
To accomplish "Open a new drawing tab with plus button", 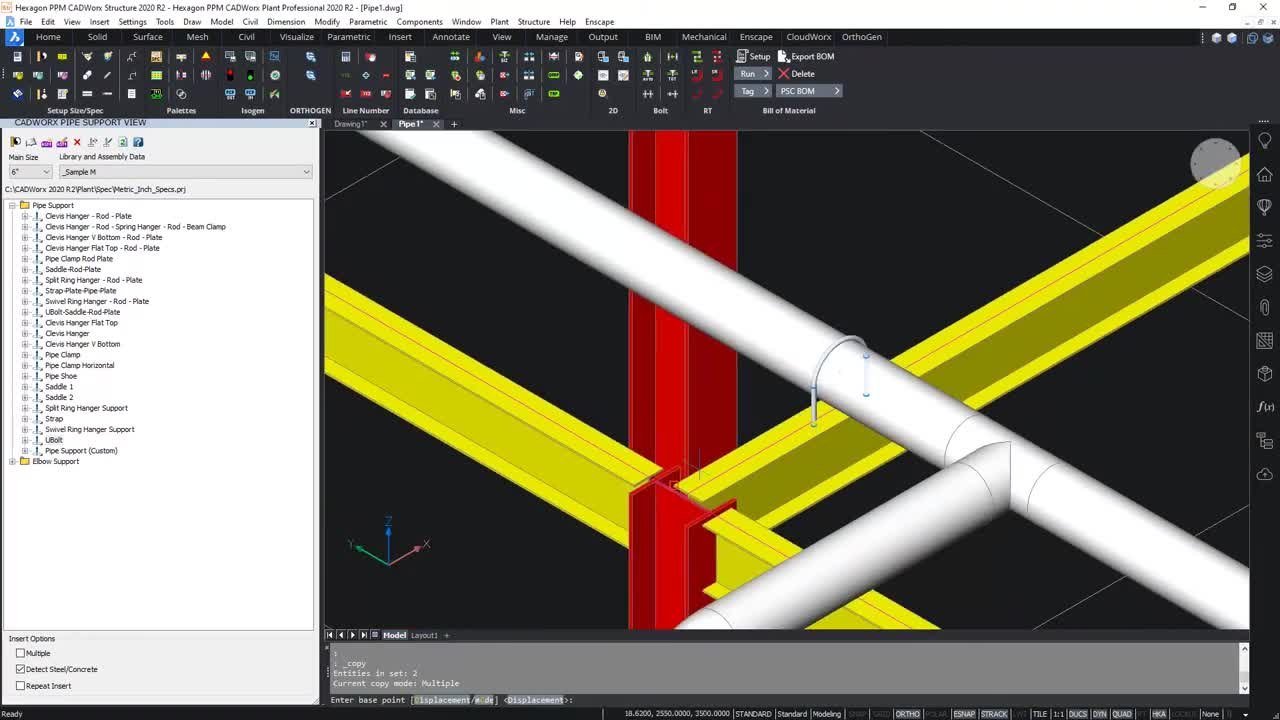I will [454, 124].
